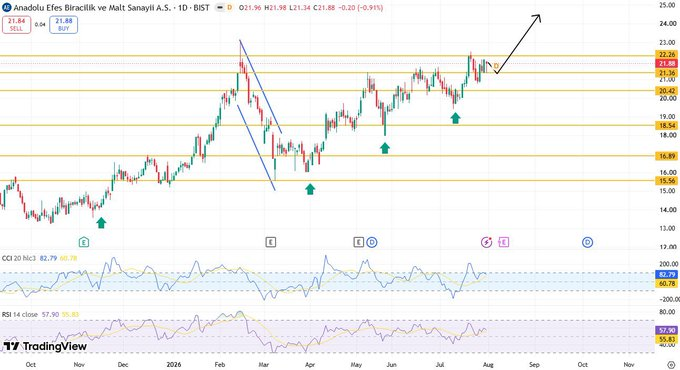Click the 19.00 price axis label
This screenshot has width=680, height=370.
click(667, 116)
